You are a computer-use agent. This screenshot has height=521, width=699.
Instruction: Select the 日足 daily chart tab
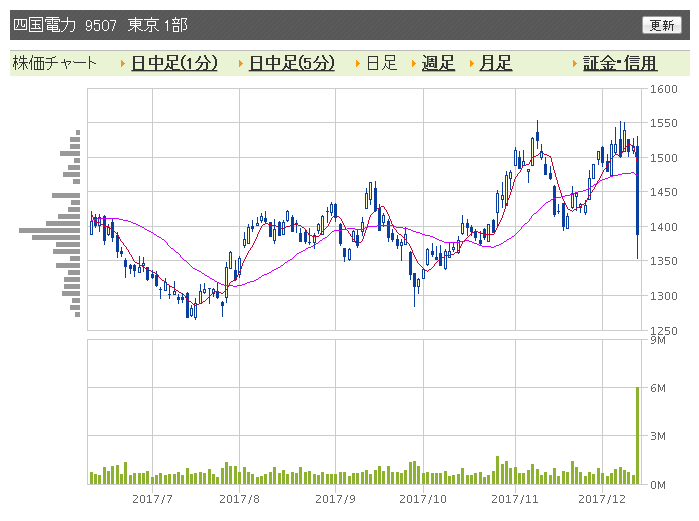click(382, 63)
